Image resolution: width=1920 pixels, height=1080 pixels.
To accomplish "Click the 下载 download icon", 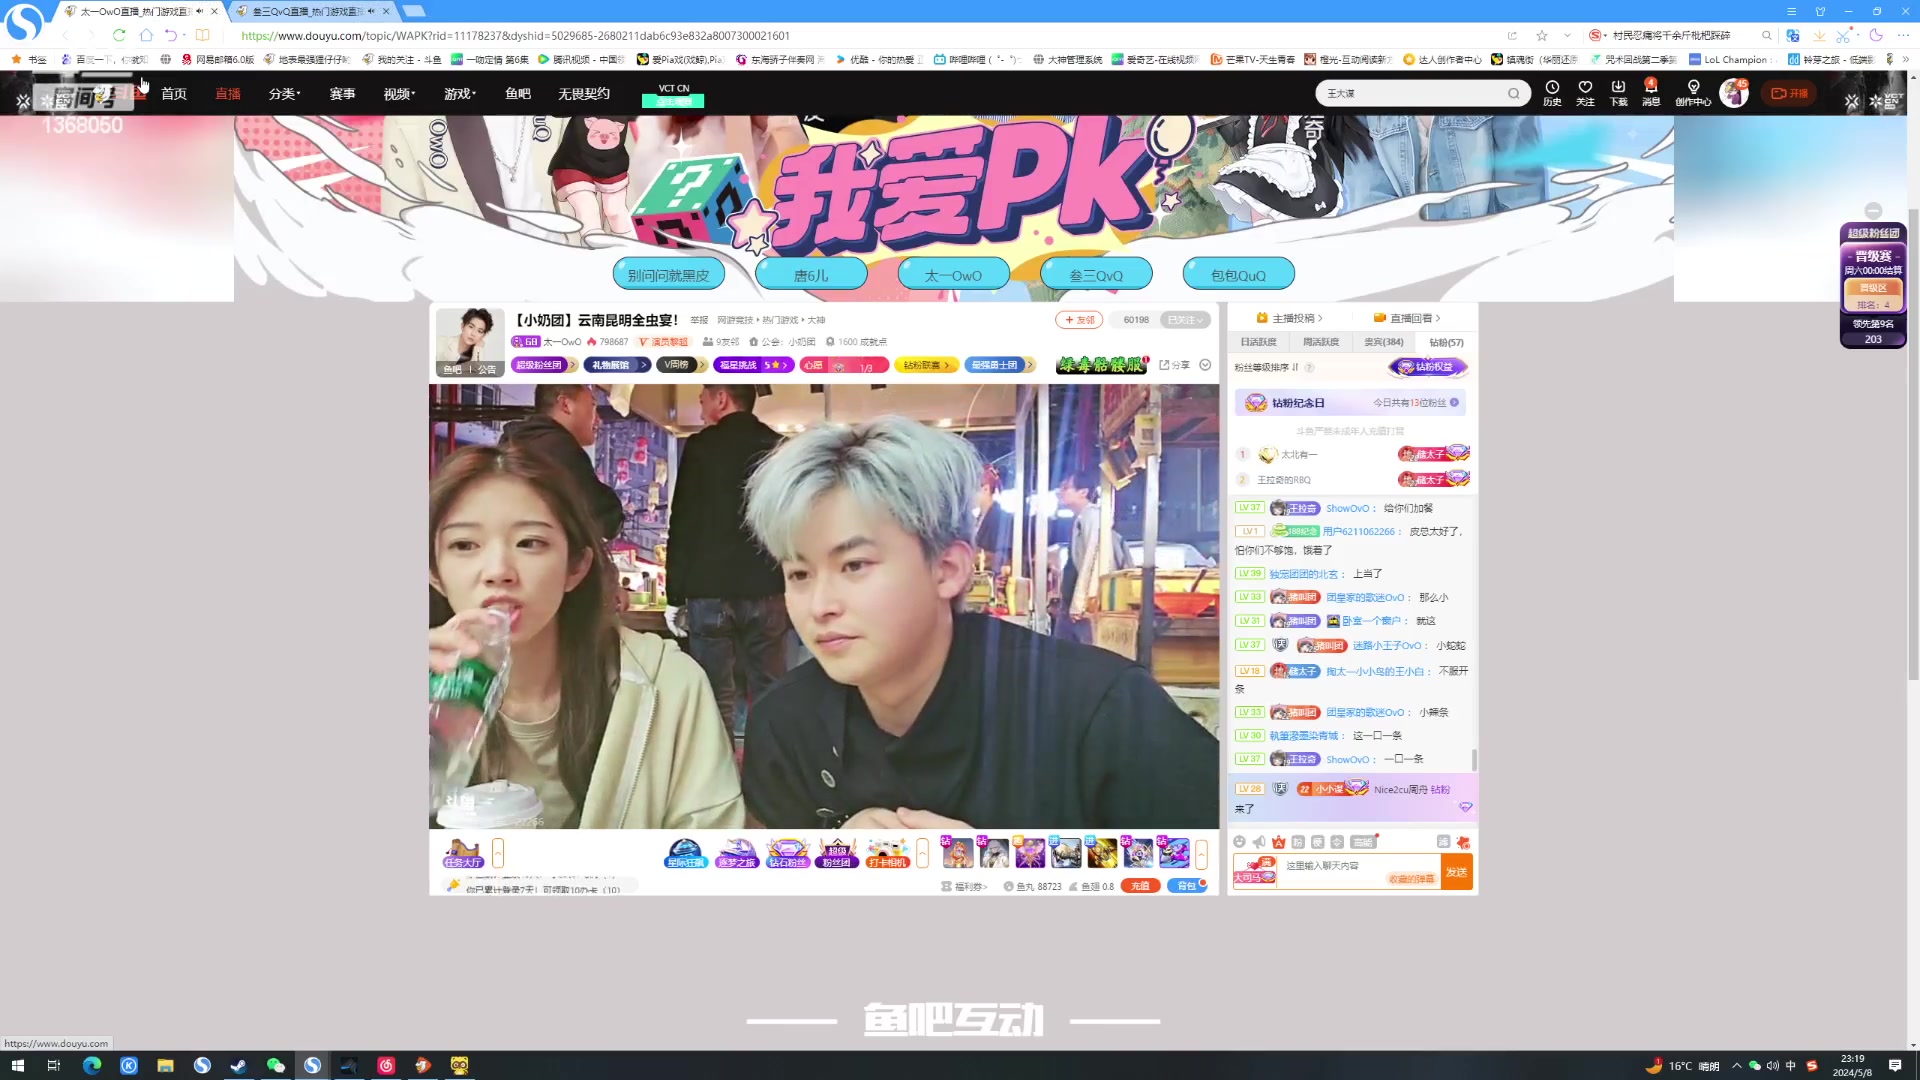I will pos(1618,92).
